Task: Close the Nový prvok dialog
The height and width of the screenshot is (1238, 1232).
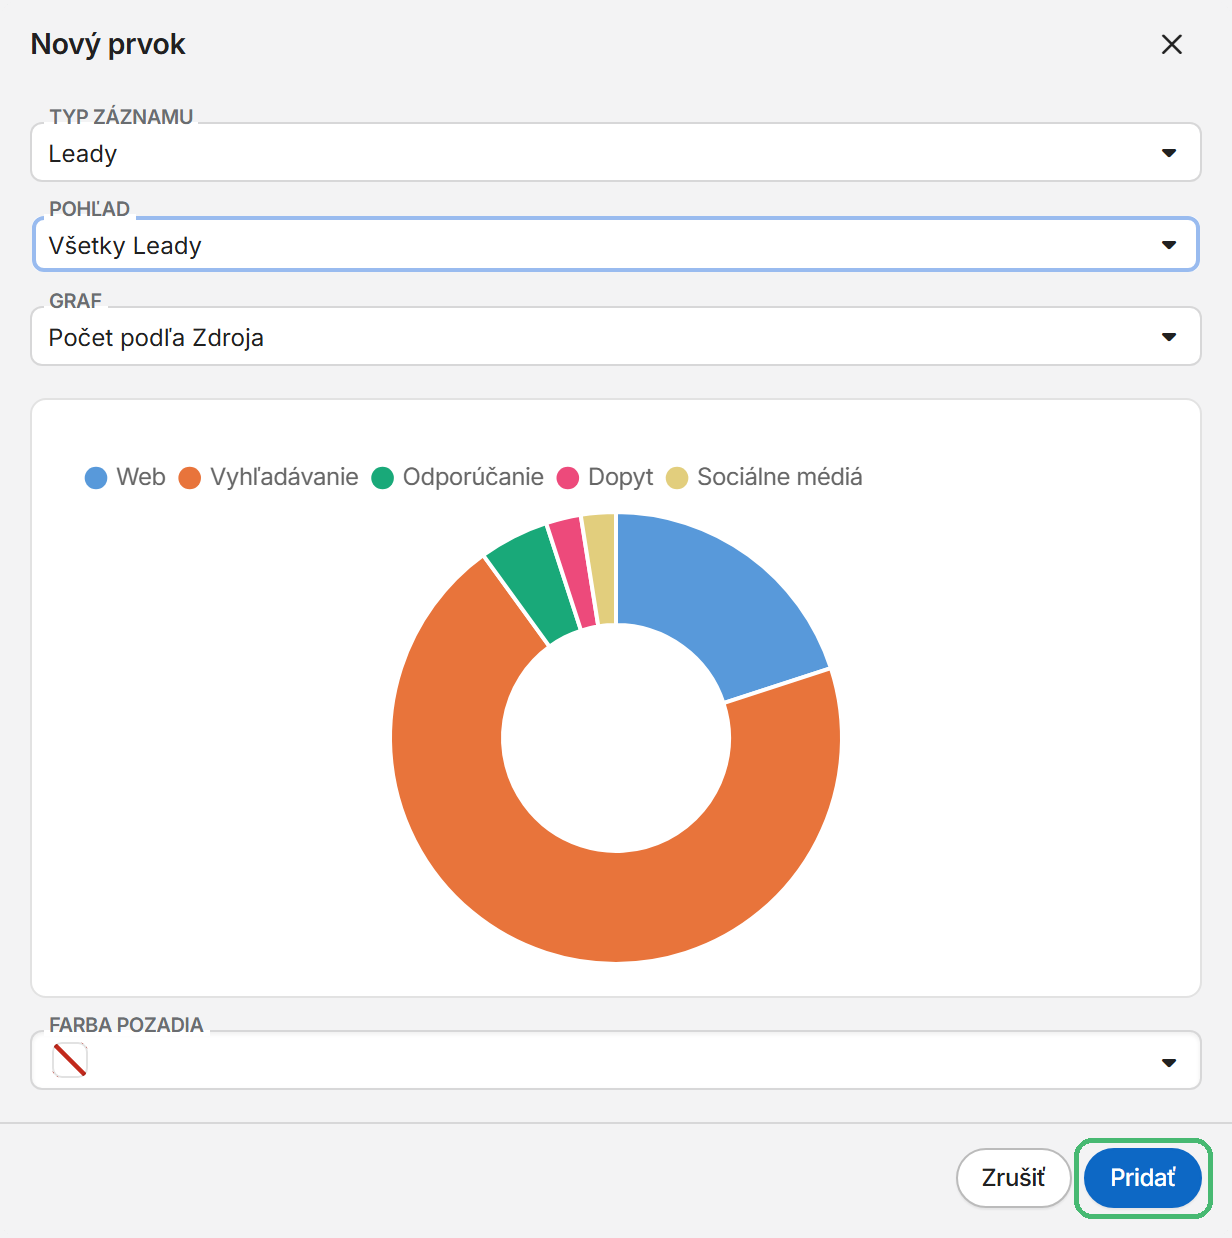Action: pyautogui.click(x=1171, y=44)
